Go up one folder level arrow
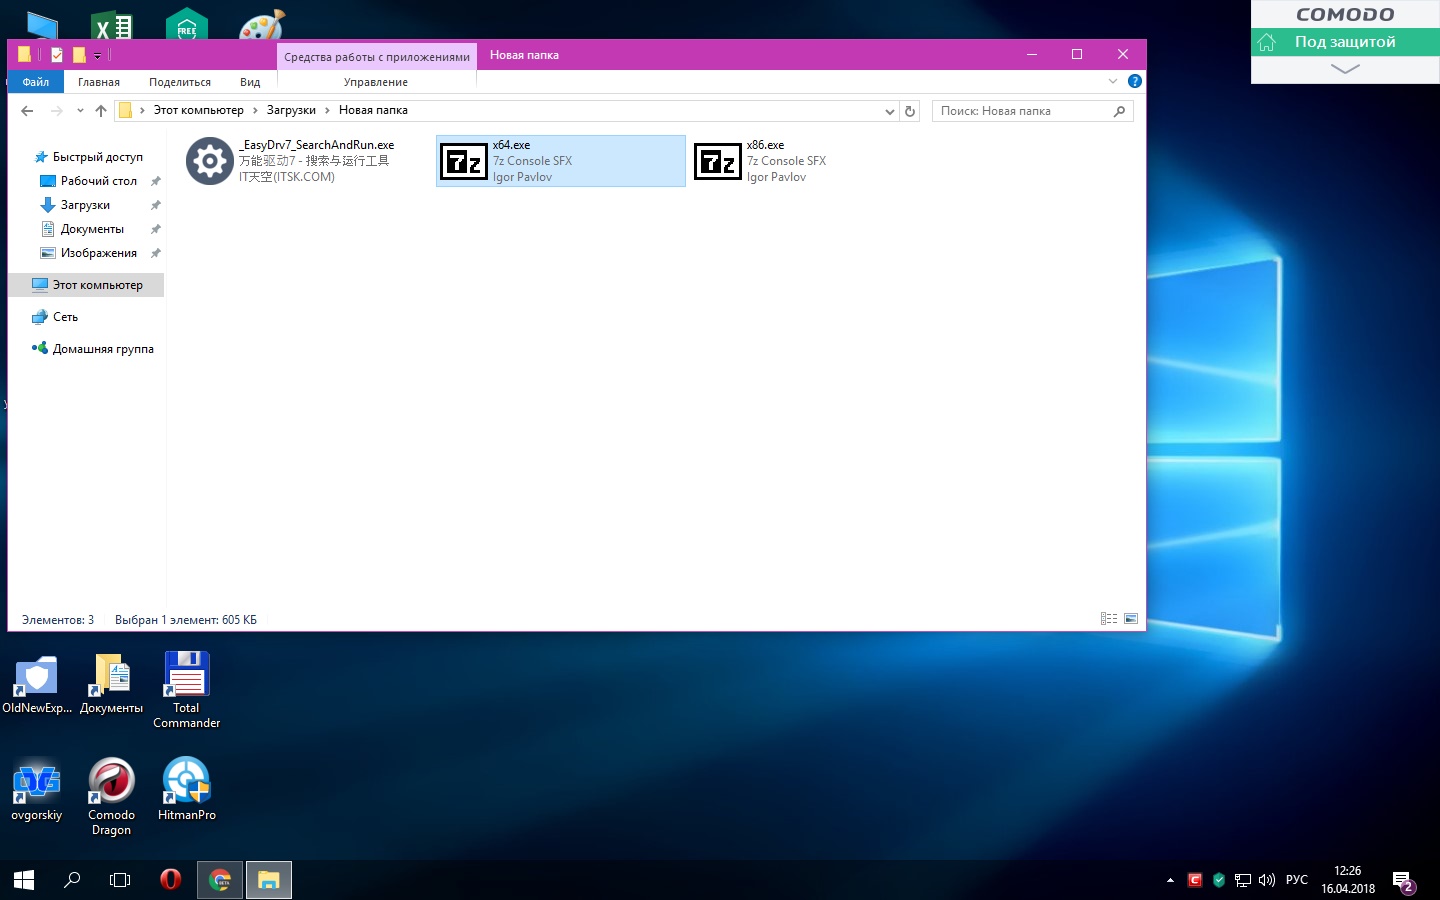This screenshot has width=1440, height=900. (x=101, y=111)
